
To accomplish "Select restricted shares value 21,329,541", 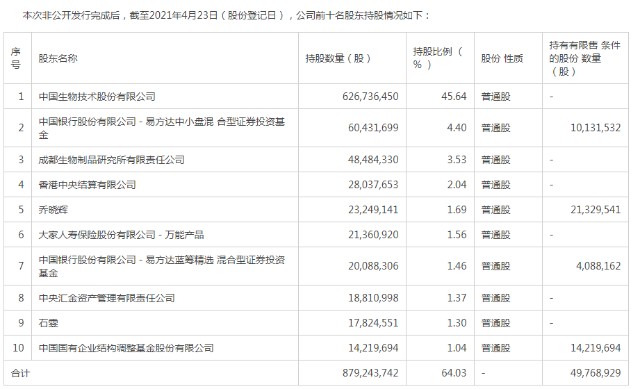I will 596,209.
